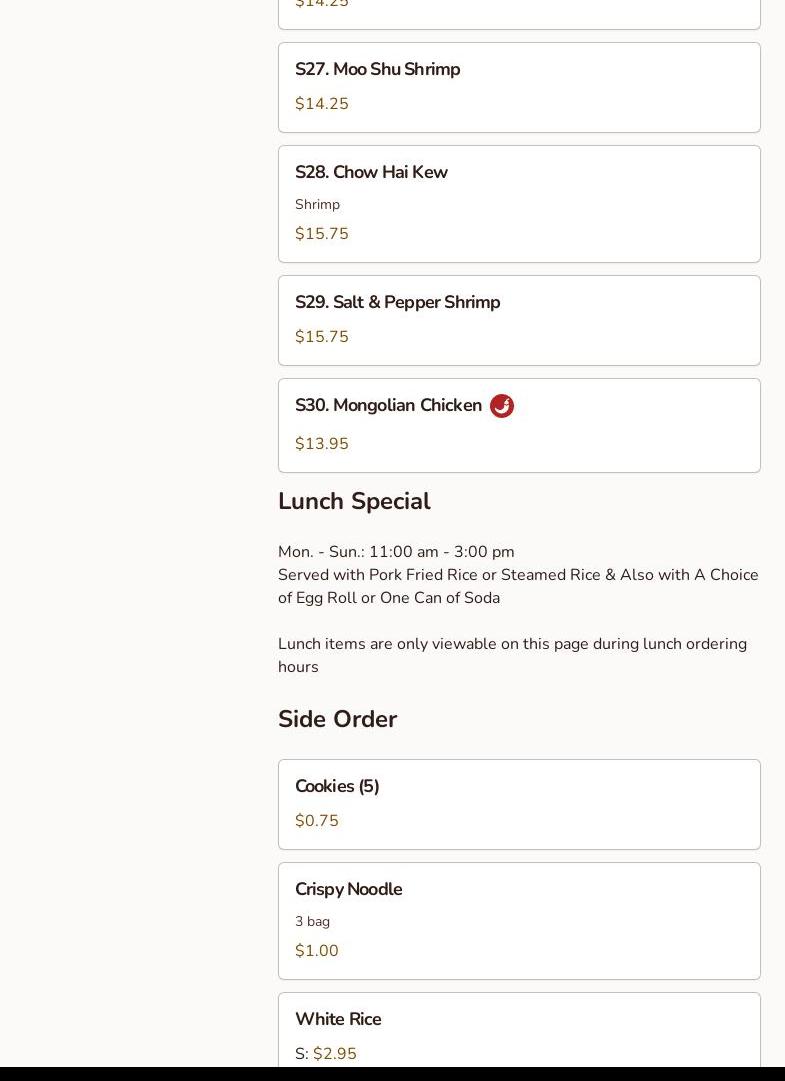The image size is (785, 1081).
Task: Click the Shrimp description under Chow Hai Kew
Action: [x=317, y=204]
